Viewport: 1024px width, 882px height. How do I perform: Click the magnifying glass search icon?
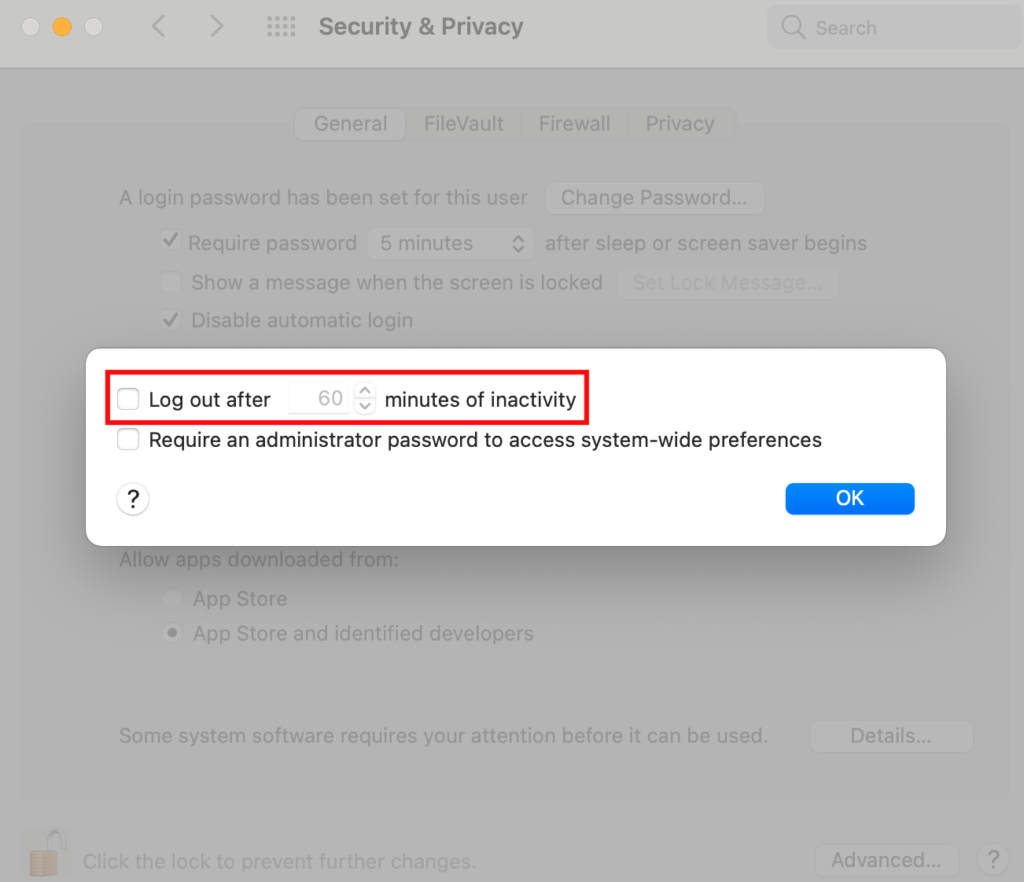coord(793,28)
